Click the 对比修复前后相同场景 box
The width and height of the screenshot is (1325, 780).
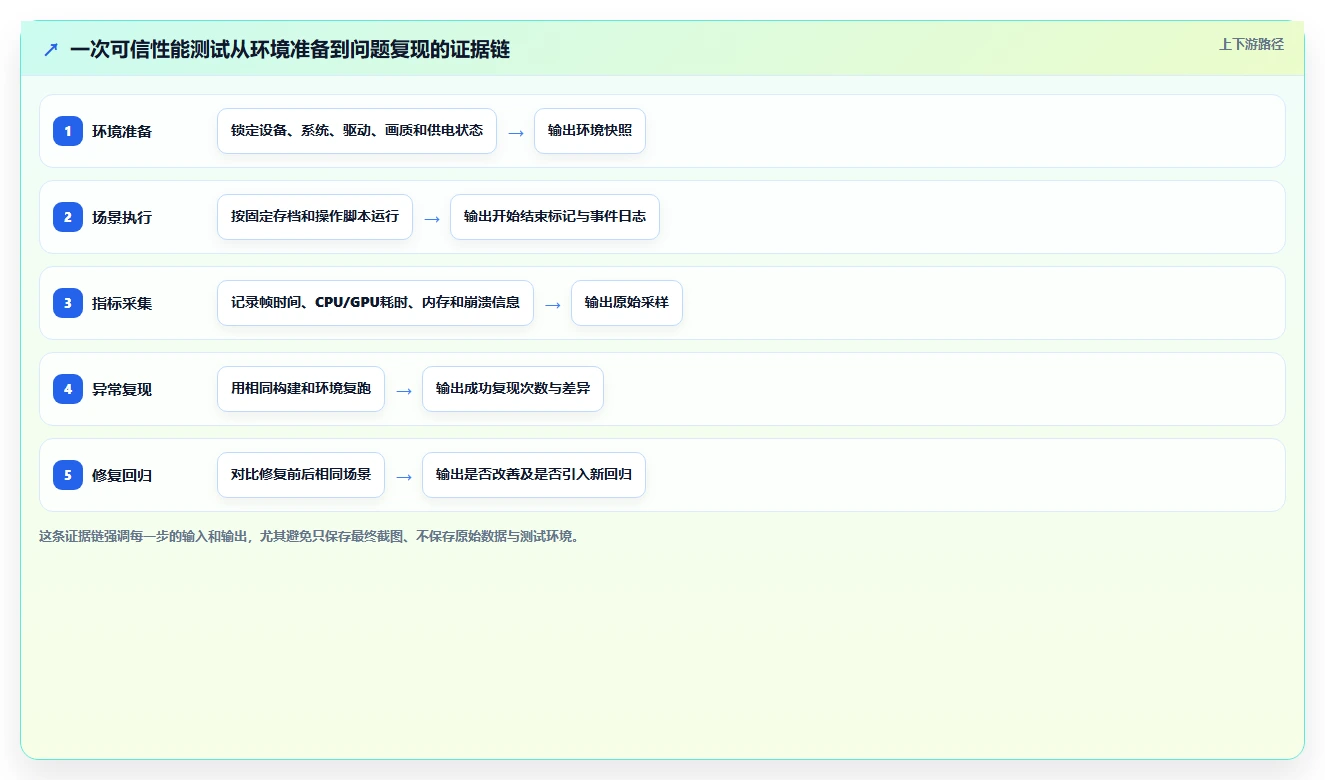tap(301, 475)
